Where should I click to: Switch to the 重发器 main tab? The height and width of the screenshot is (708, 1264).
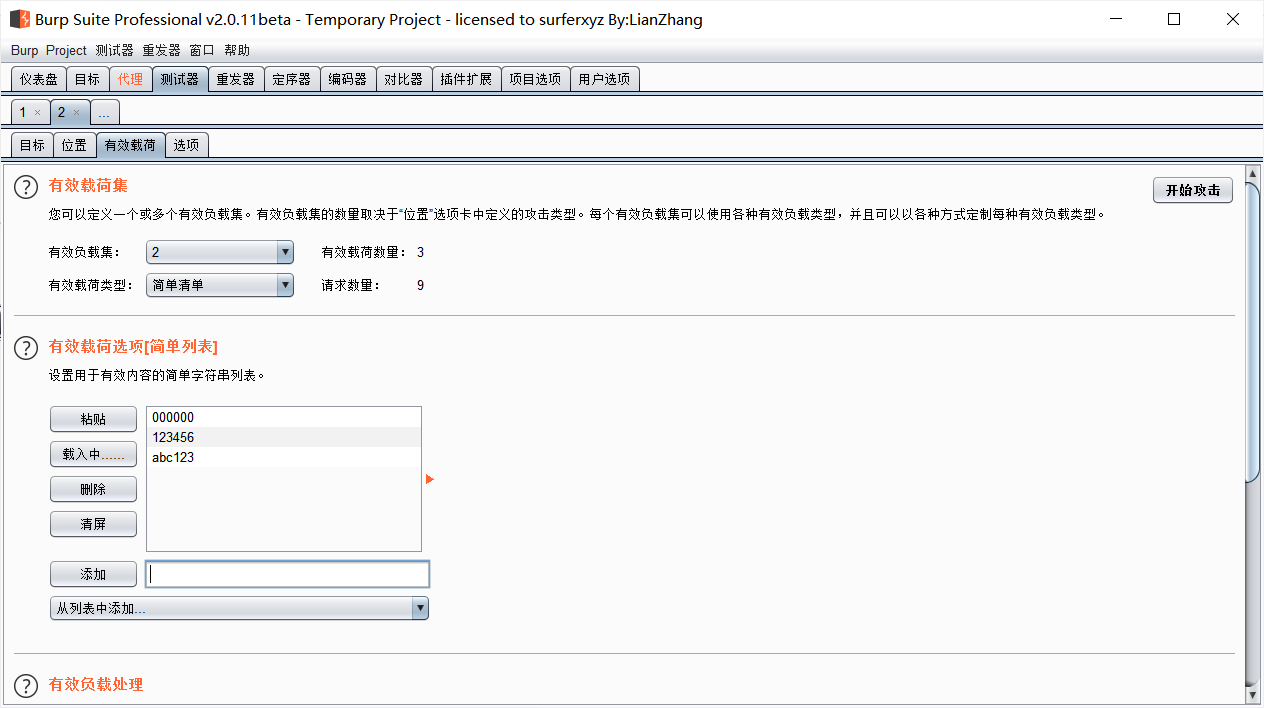tap(236, 79)
